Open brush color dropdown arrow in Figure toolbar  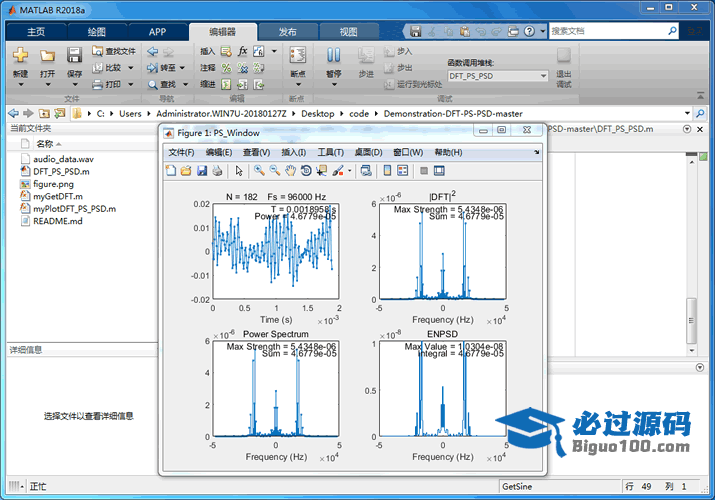click(349, 171)
